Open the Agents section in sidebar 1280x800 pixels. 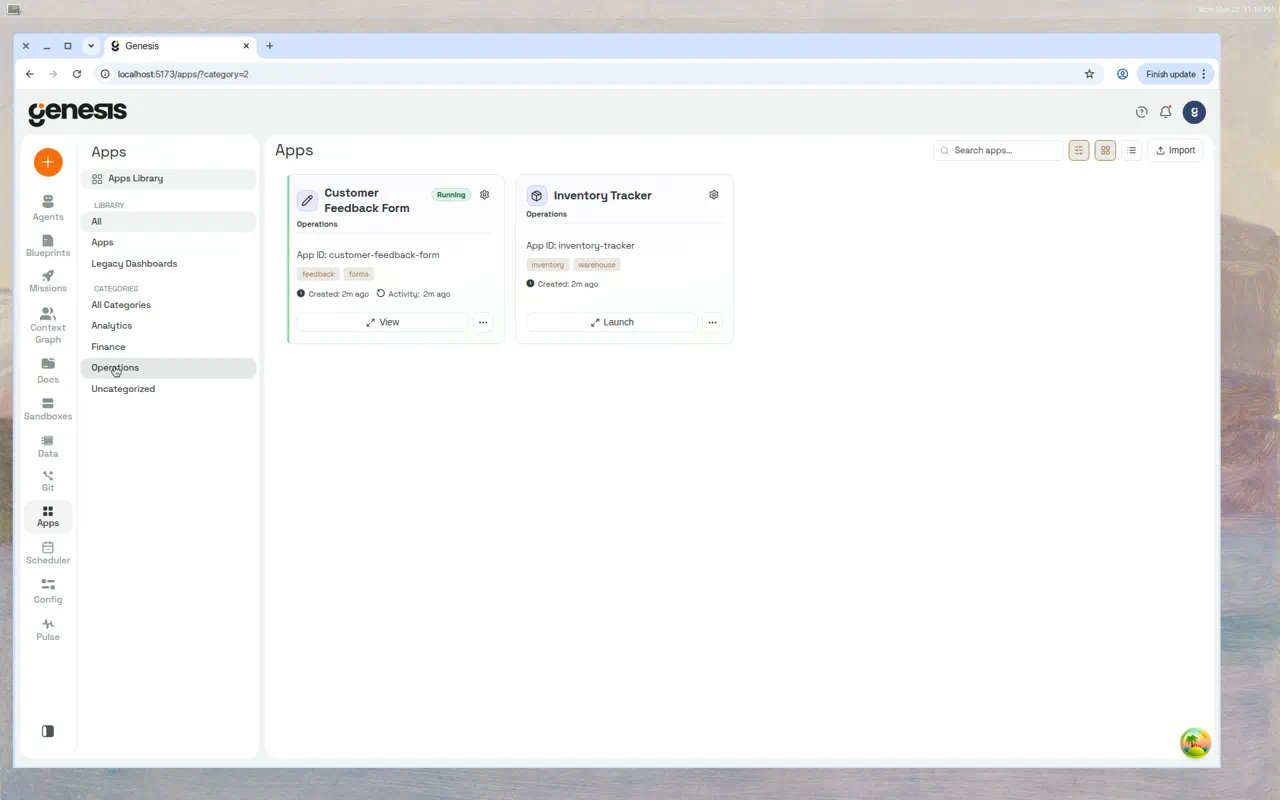coord(48,208)
